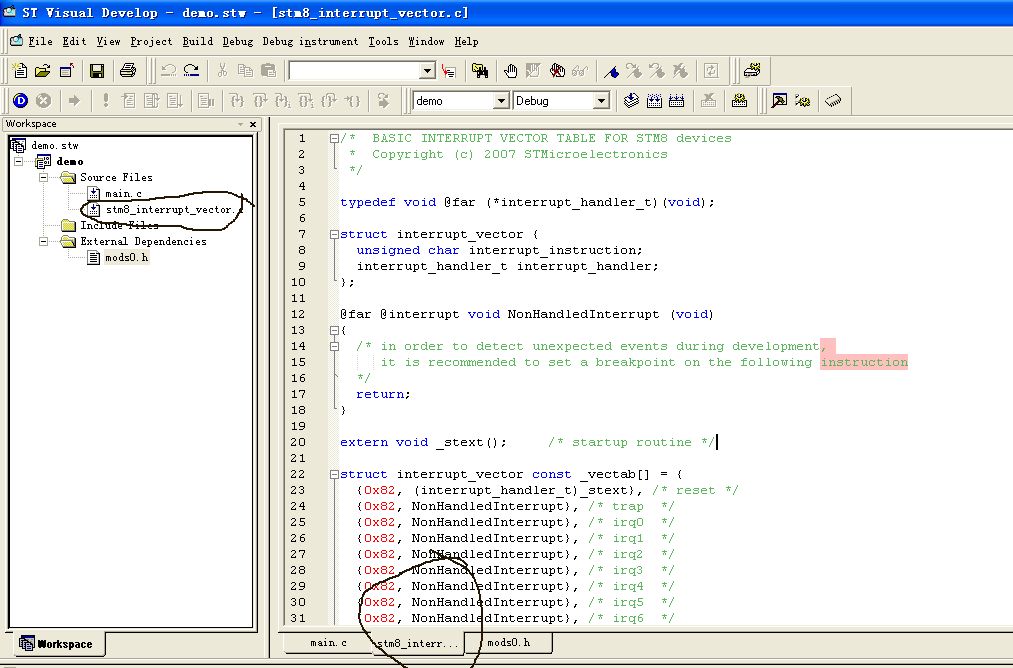The width and height of the screenshot is (1013, 668).
Task: Collapse the External Dependencies folder
Action: (43, 241)
